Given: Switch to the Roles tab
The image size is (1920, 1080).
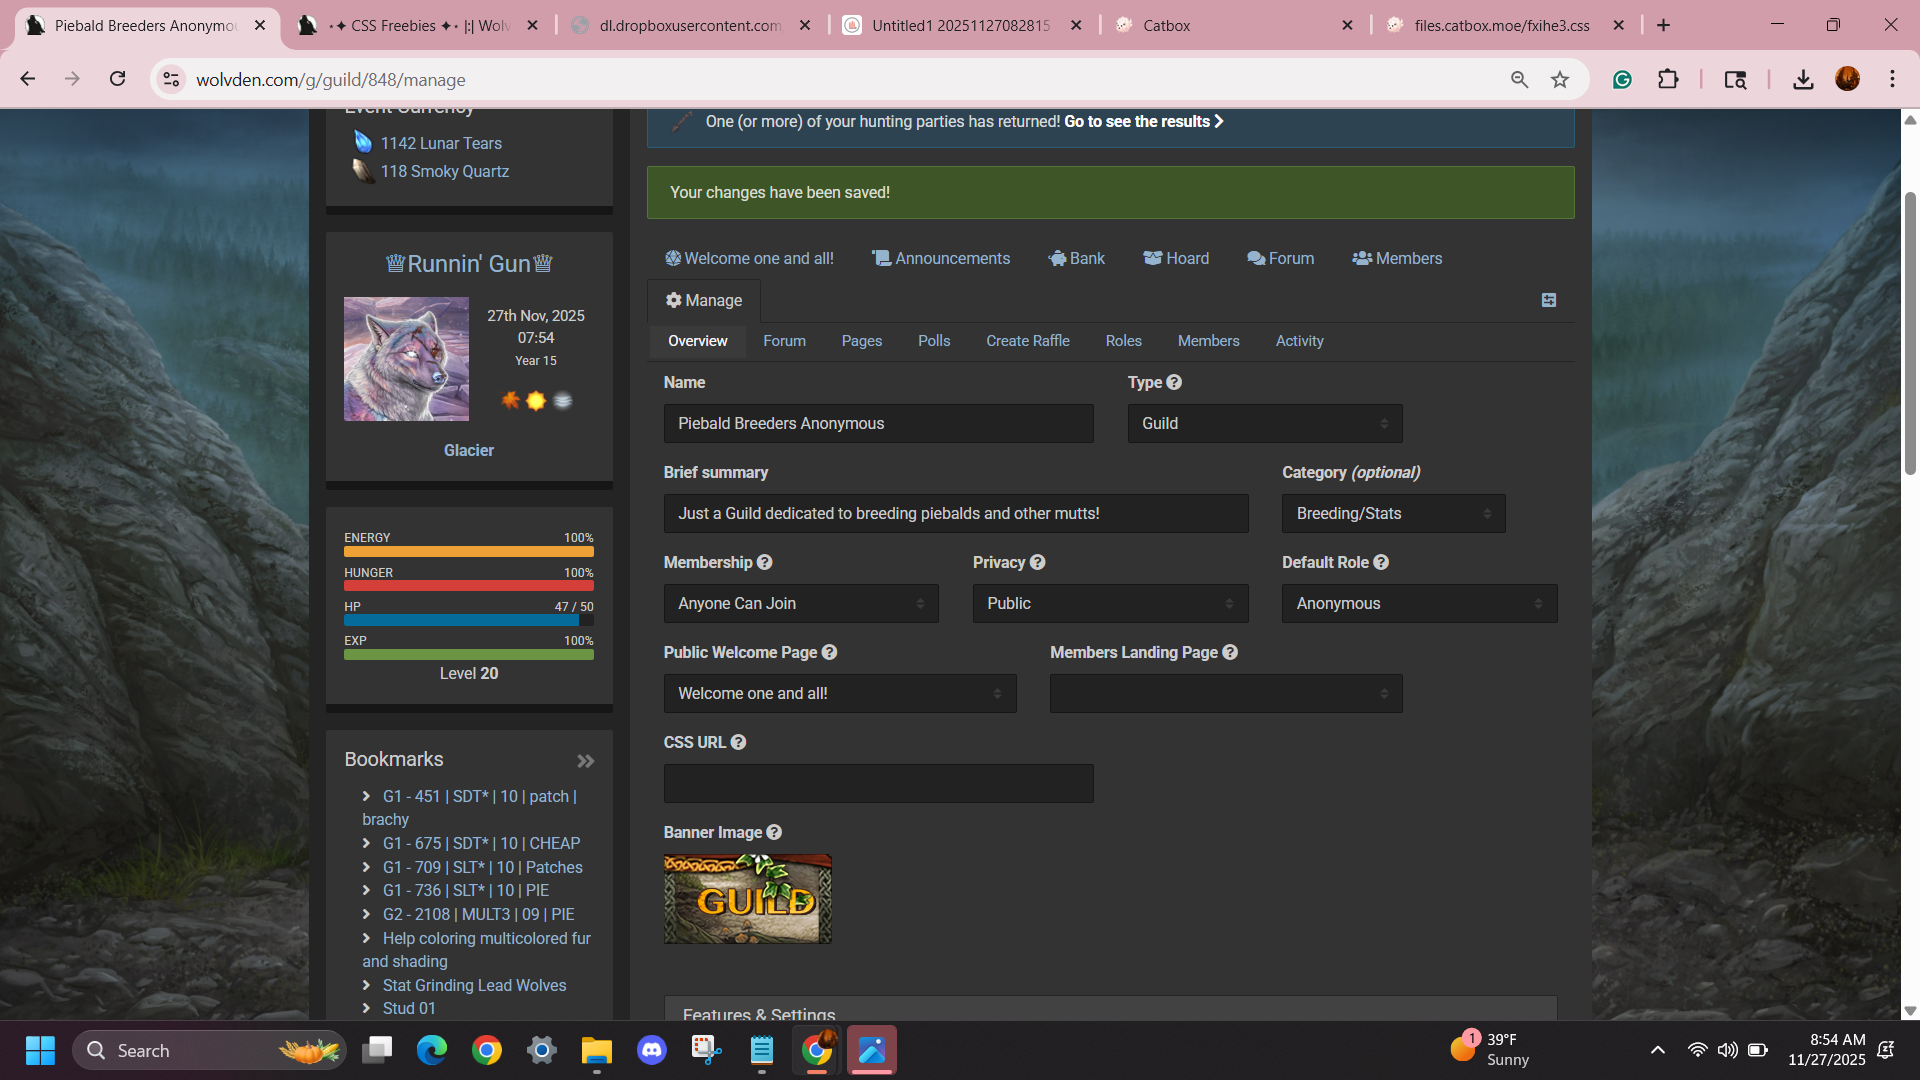Looking at the screenshot, I should pyautogui.click(x=1123, y=341).
